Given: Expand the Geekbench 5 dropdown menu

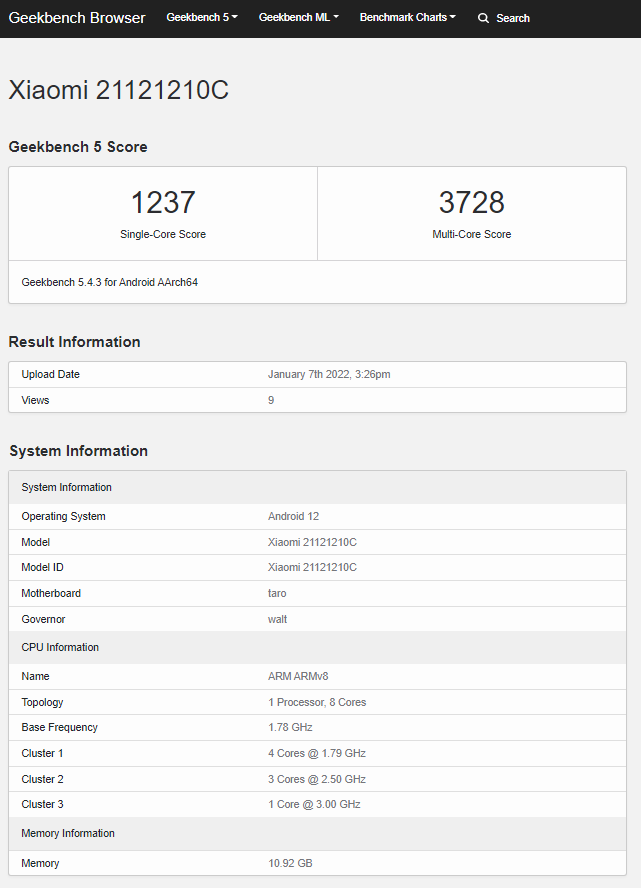Looking at the screenshot, I should tap(202, 18).
